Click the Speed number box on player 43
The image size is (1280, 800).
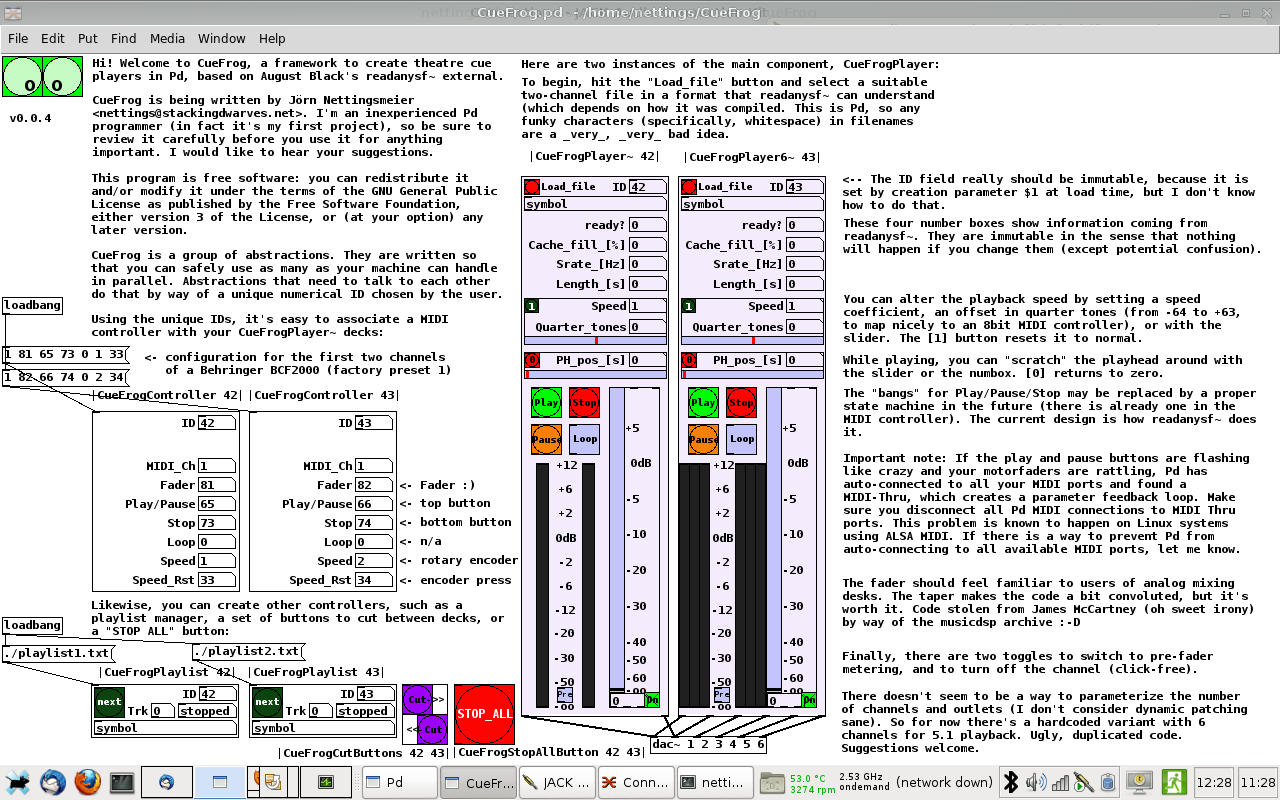[805, 306]
